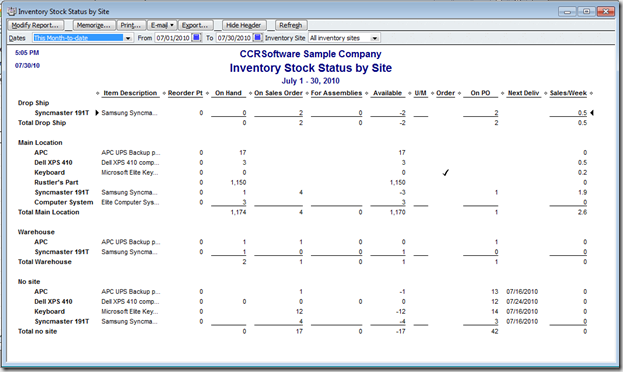
Task: Click the Hide Header button
Action: click(x=244, y=25)
